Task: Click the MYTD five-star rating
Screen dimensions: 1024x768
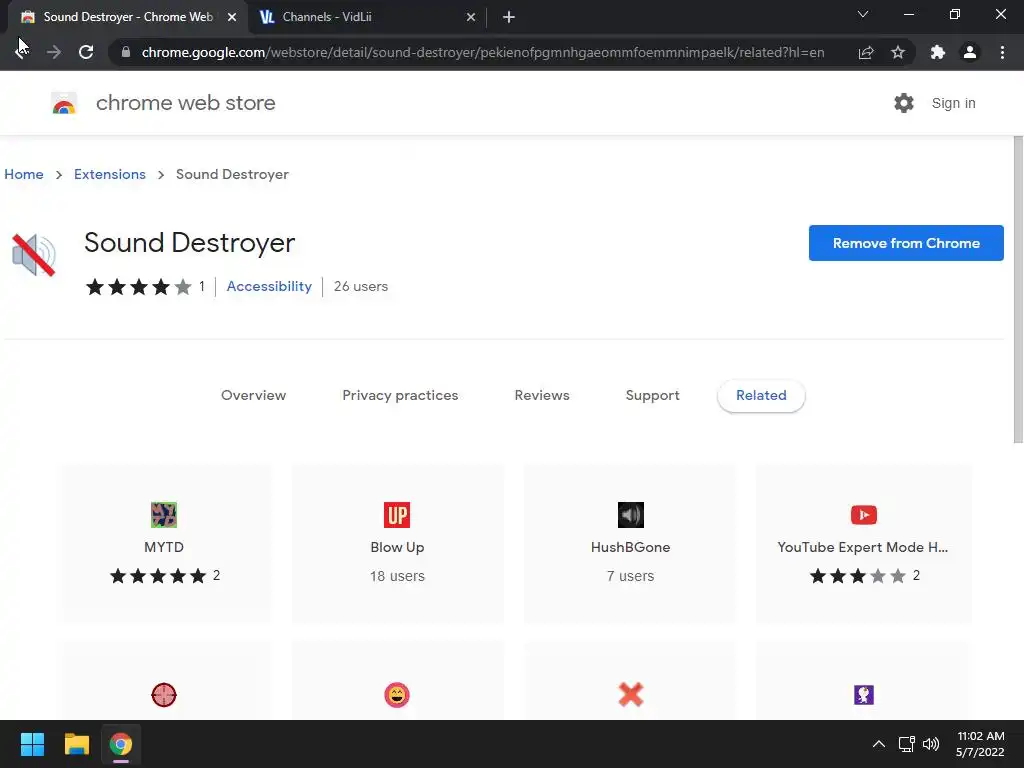Action: 157,575
